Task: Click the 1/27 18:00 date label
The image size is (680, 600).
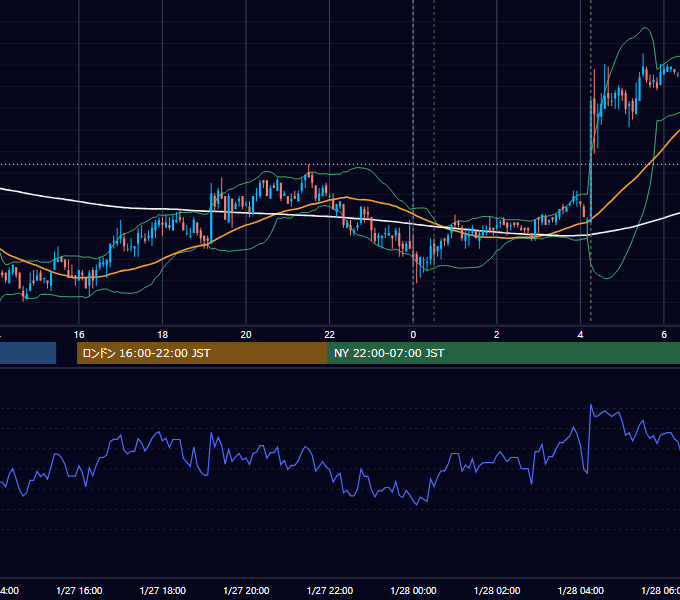Action: coord(163,590)
